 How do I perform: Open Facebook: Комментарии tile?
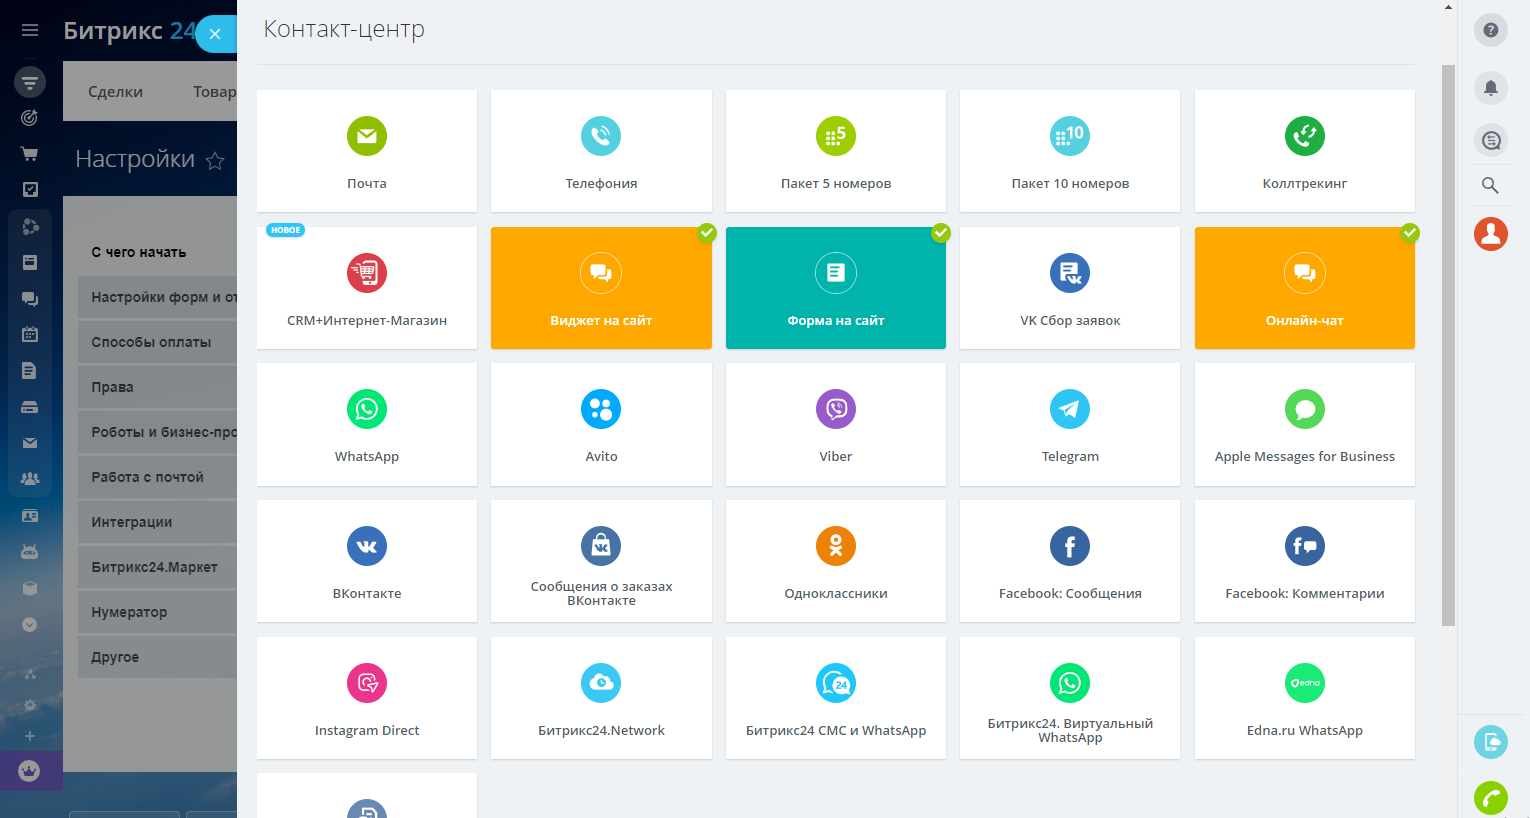tap(1305, 561)
